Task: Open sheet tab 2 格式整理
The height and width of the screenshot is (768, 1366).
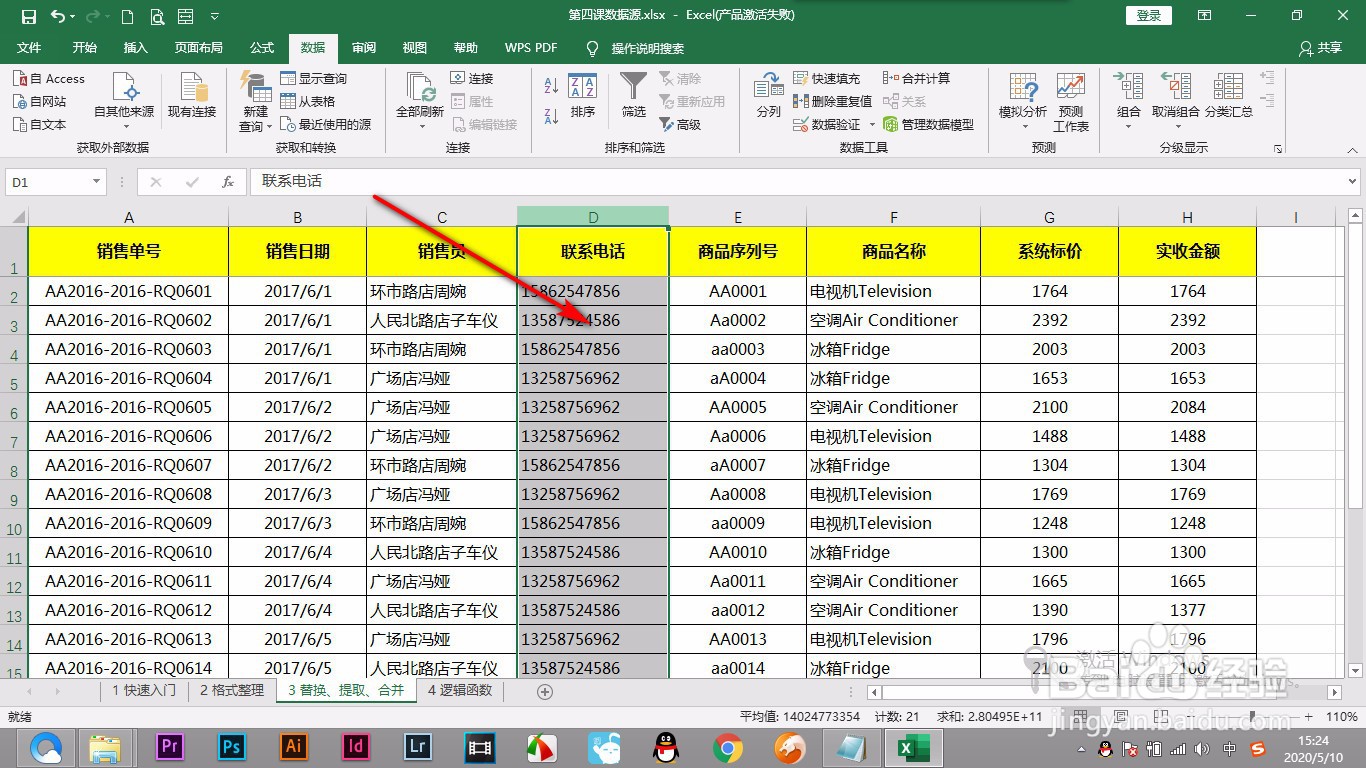Action: [x=232, y=690]
